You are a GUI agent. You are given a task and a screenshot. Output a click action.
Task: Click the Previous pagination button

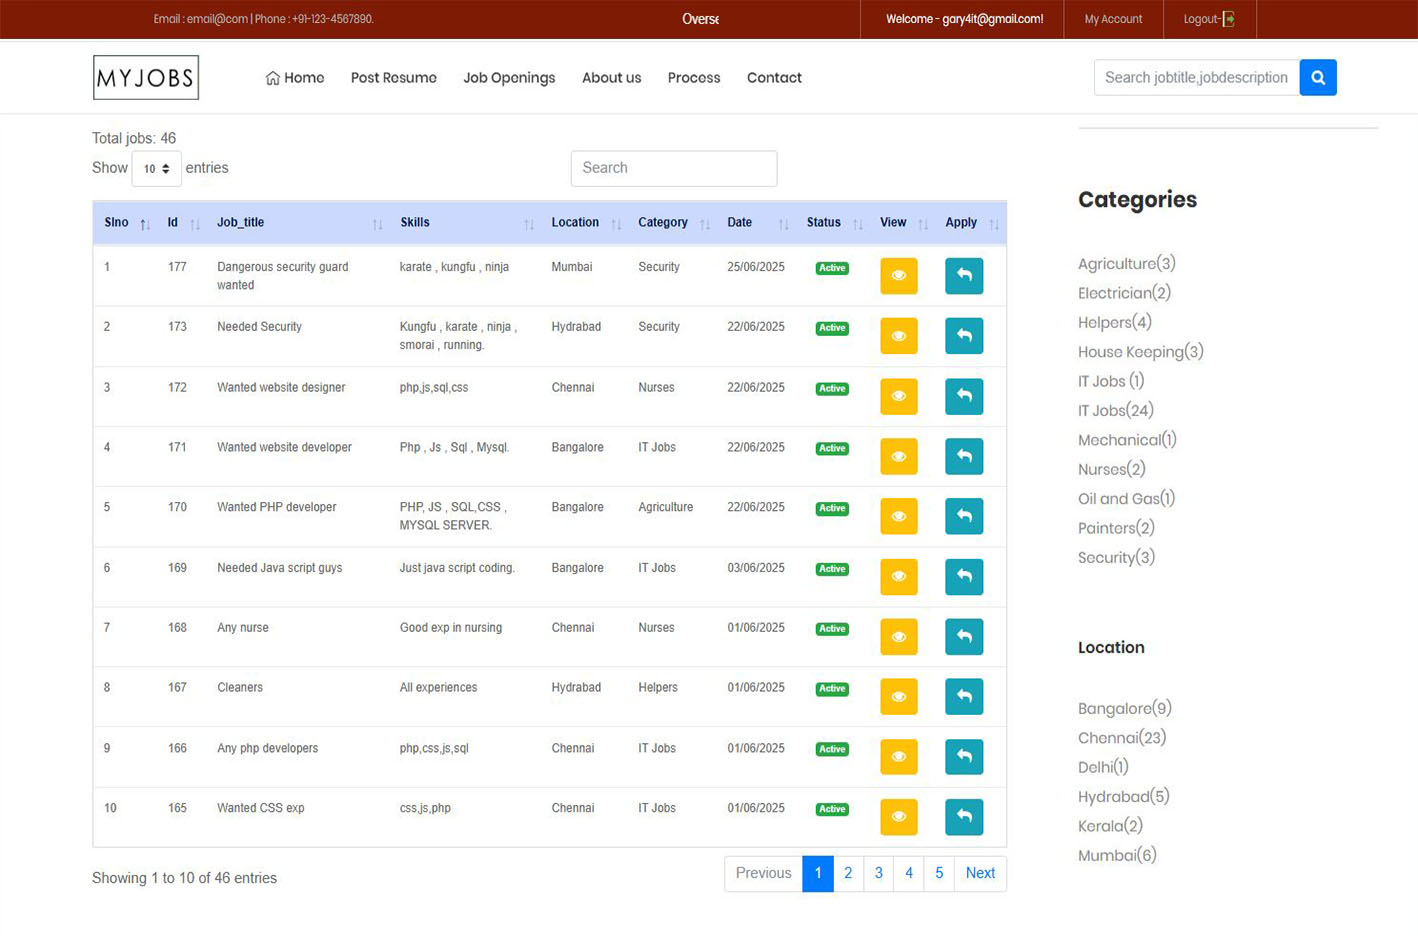[763, 873]
